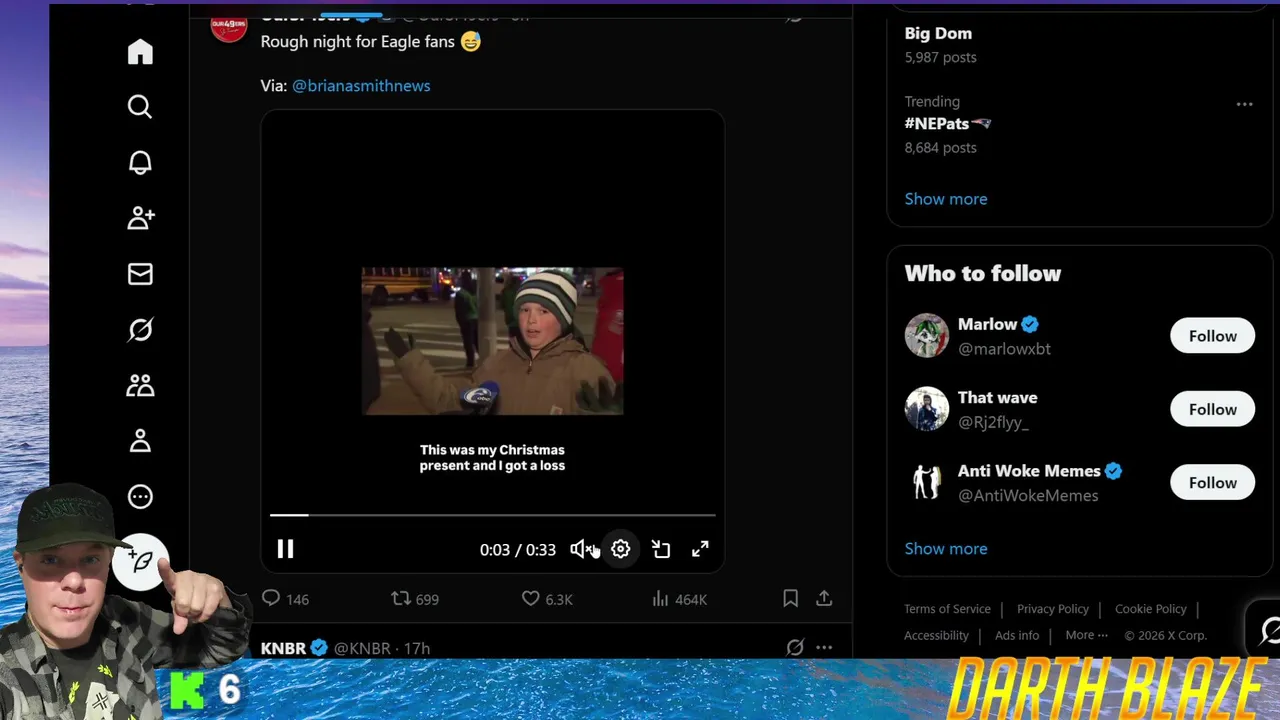The height and width of the screenshot is (720, 1280).
Task: Click the 5,987 posts count text
Action: (941, 57)
